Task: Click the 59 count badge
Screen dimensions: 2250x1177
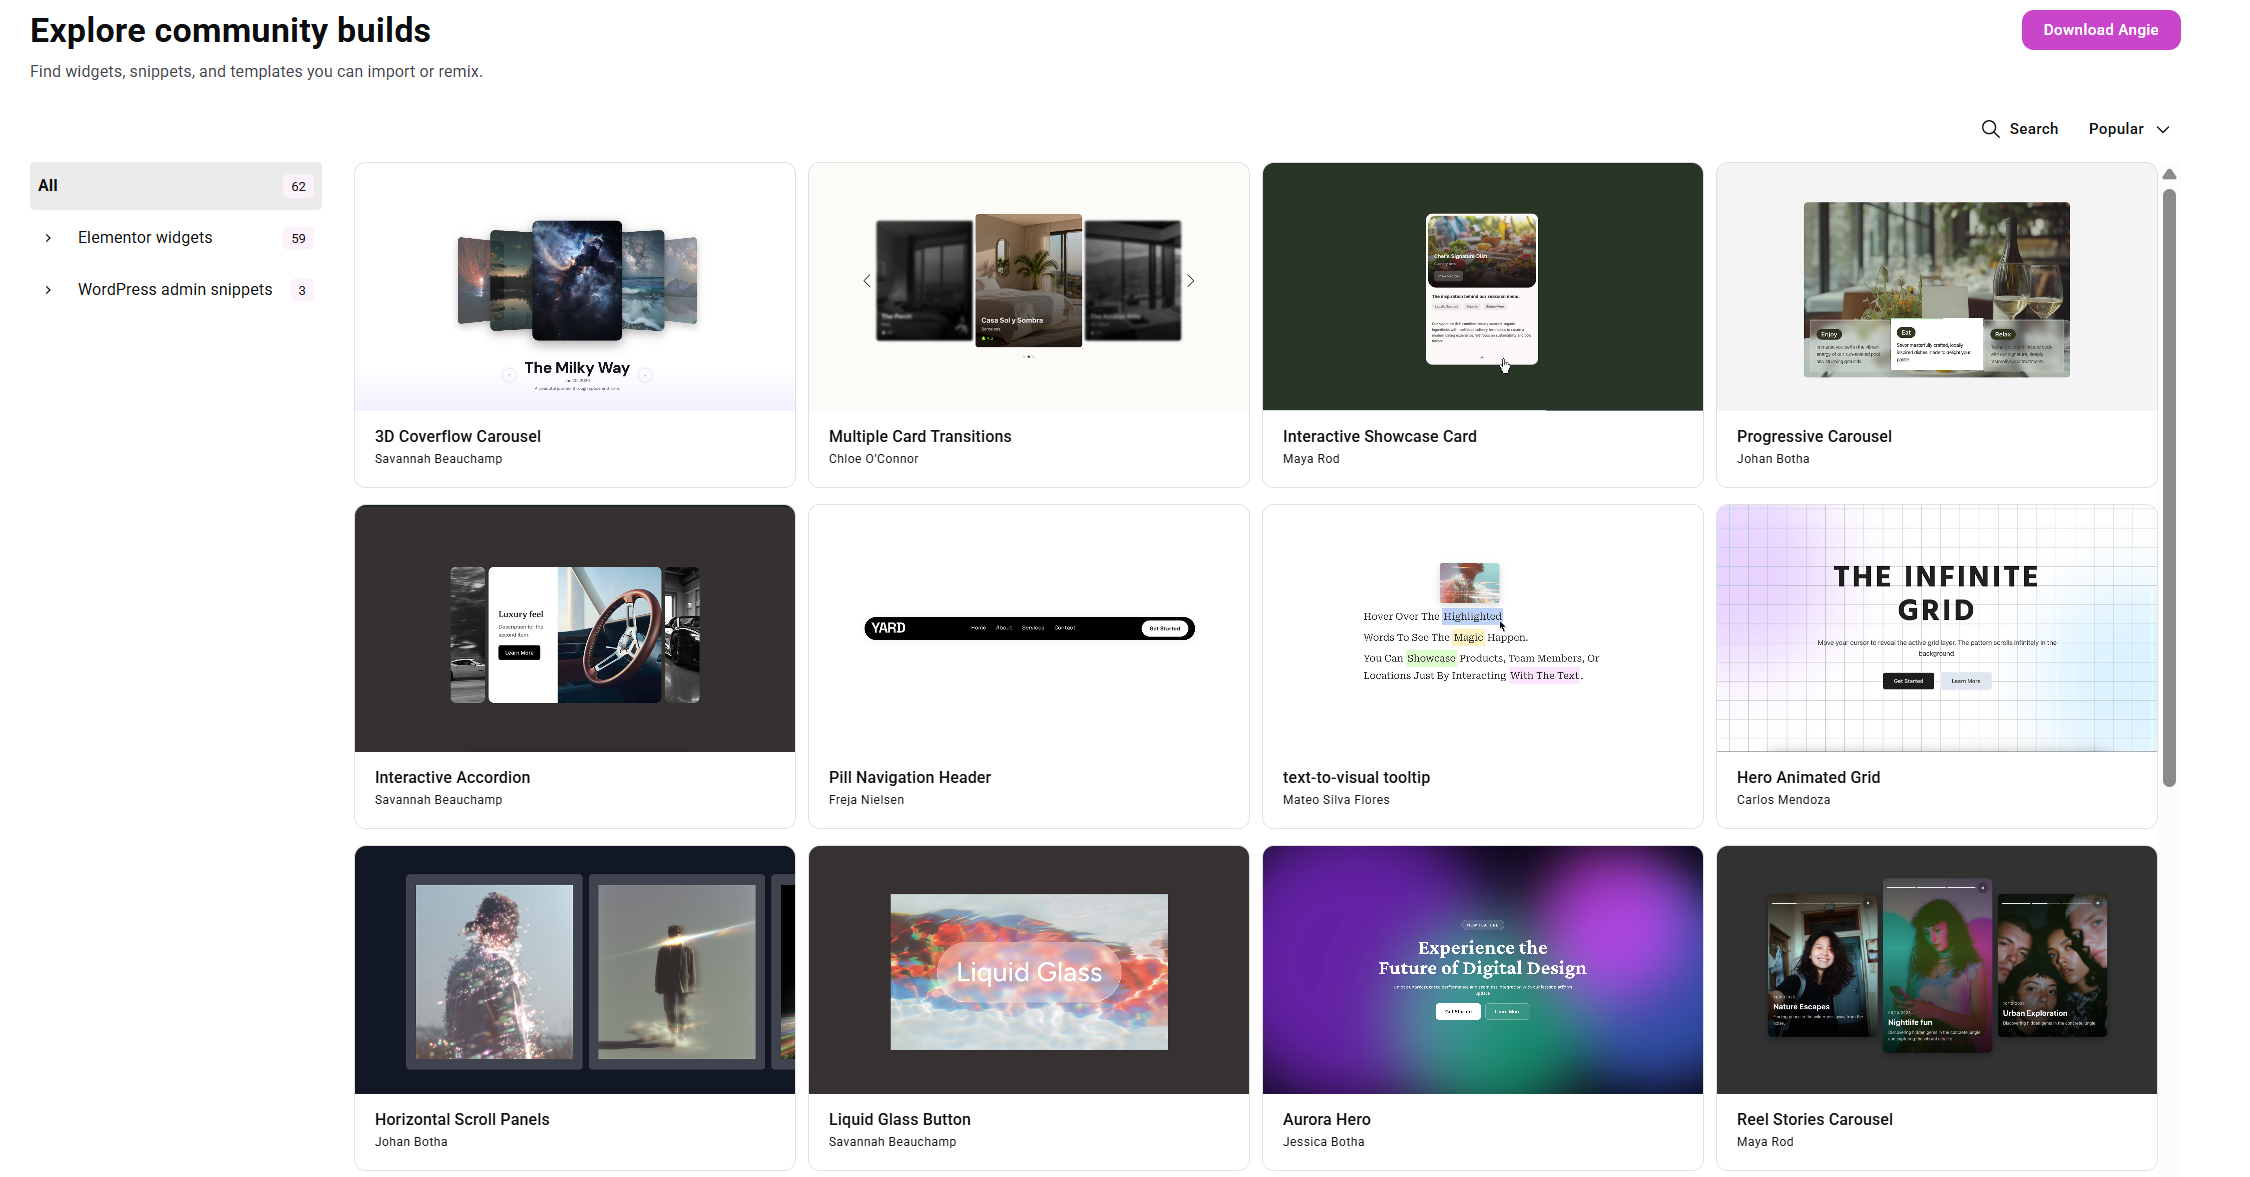Action: point(298,239)
